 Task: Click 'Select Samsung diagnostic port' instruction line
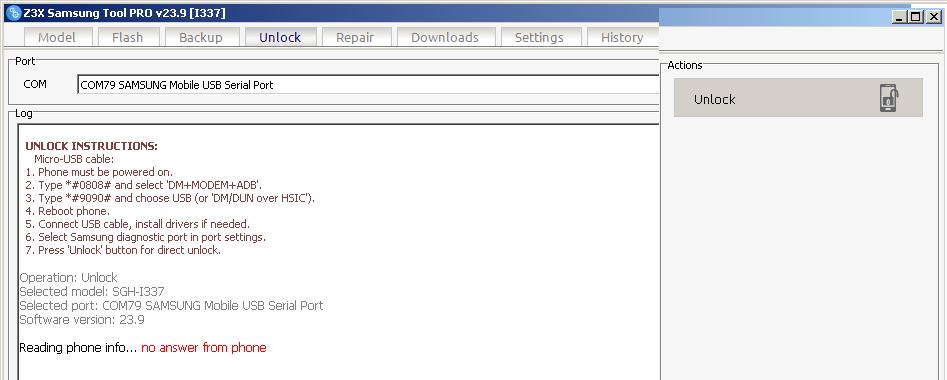pyautogui.click(x=146, y=237)
